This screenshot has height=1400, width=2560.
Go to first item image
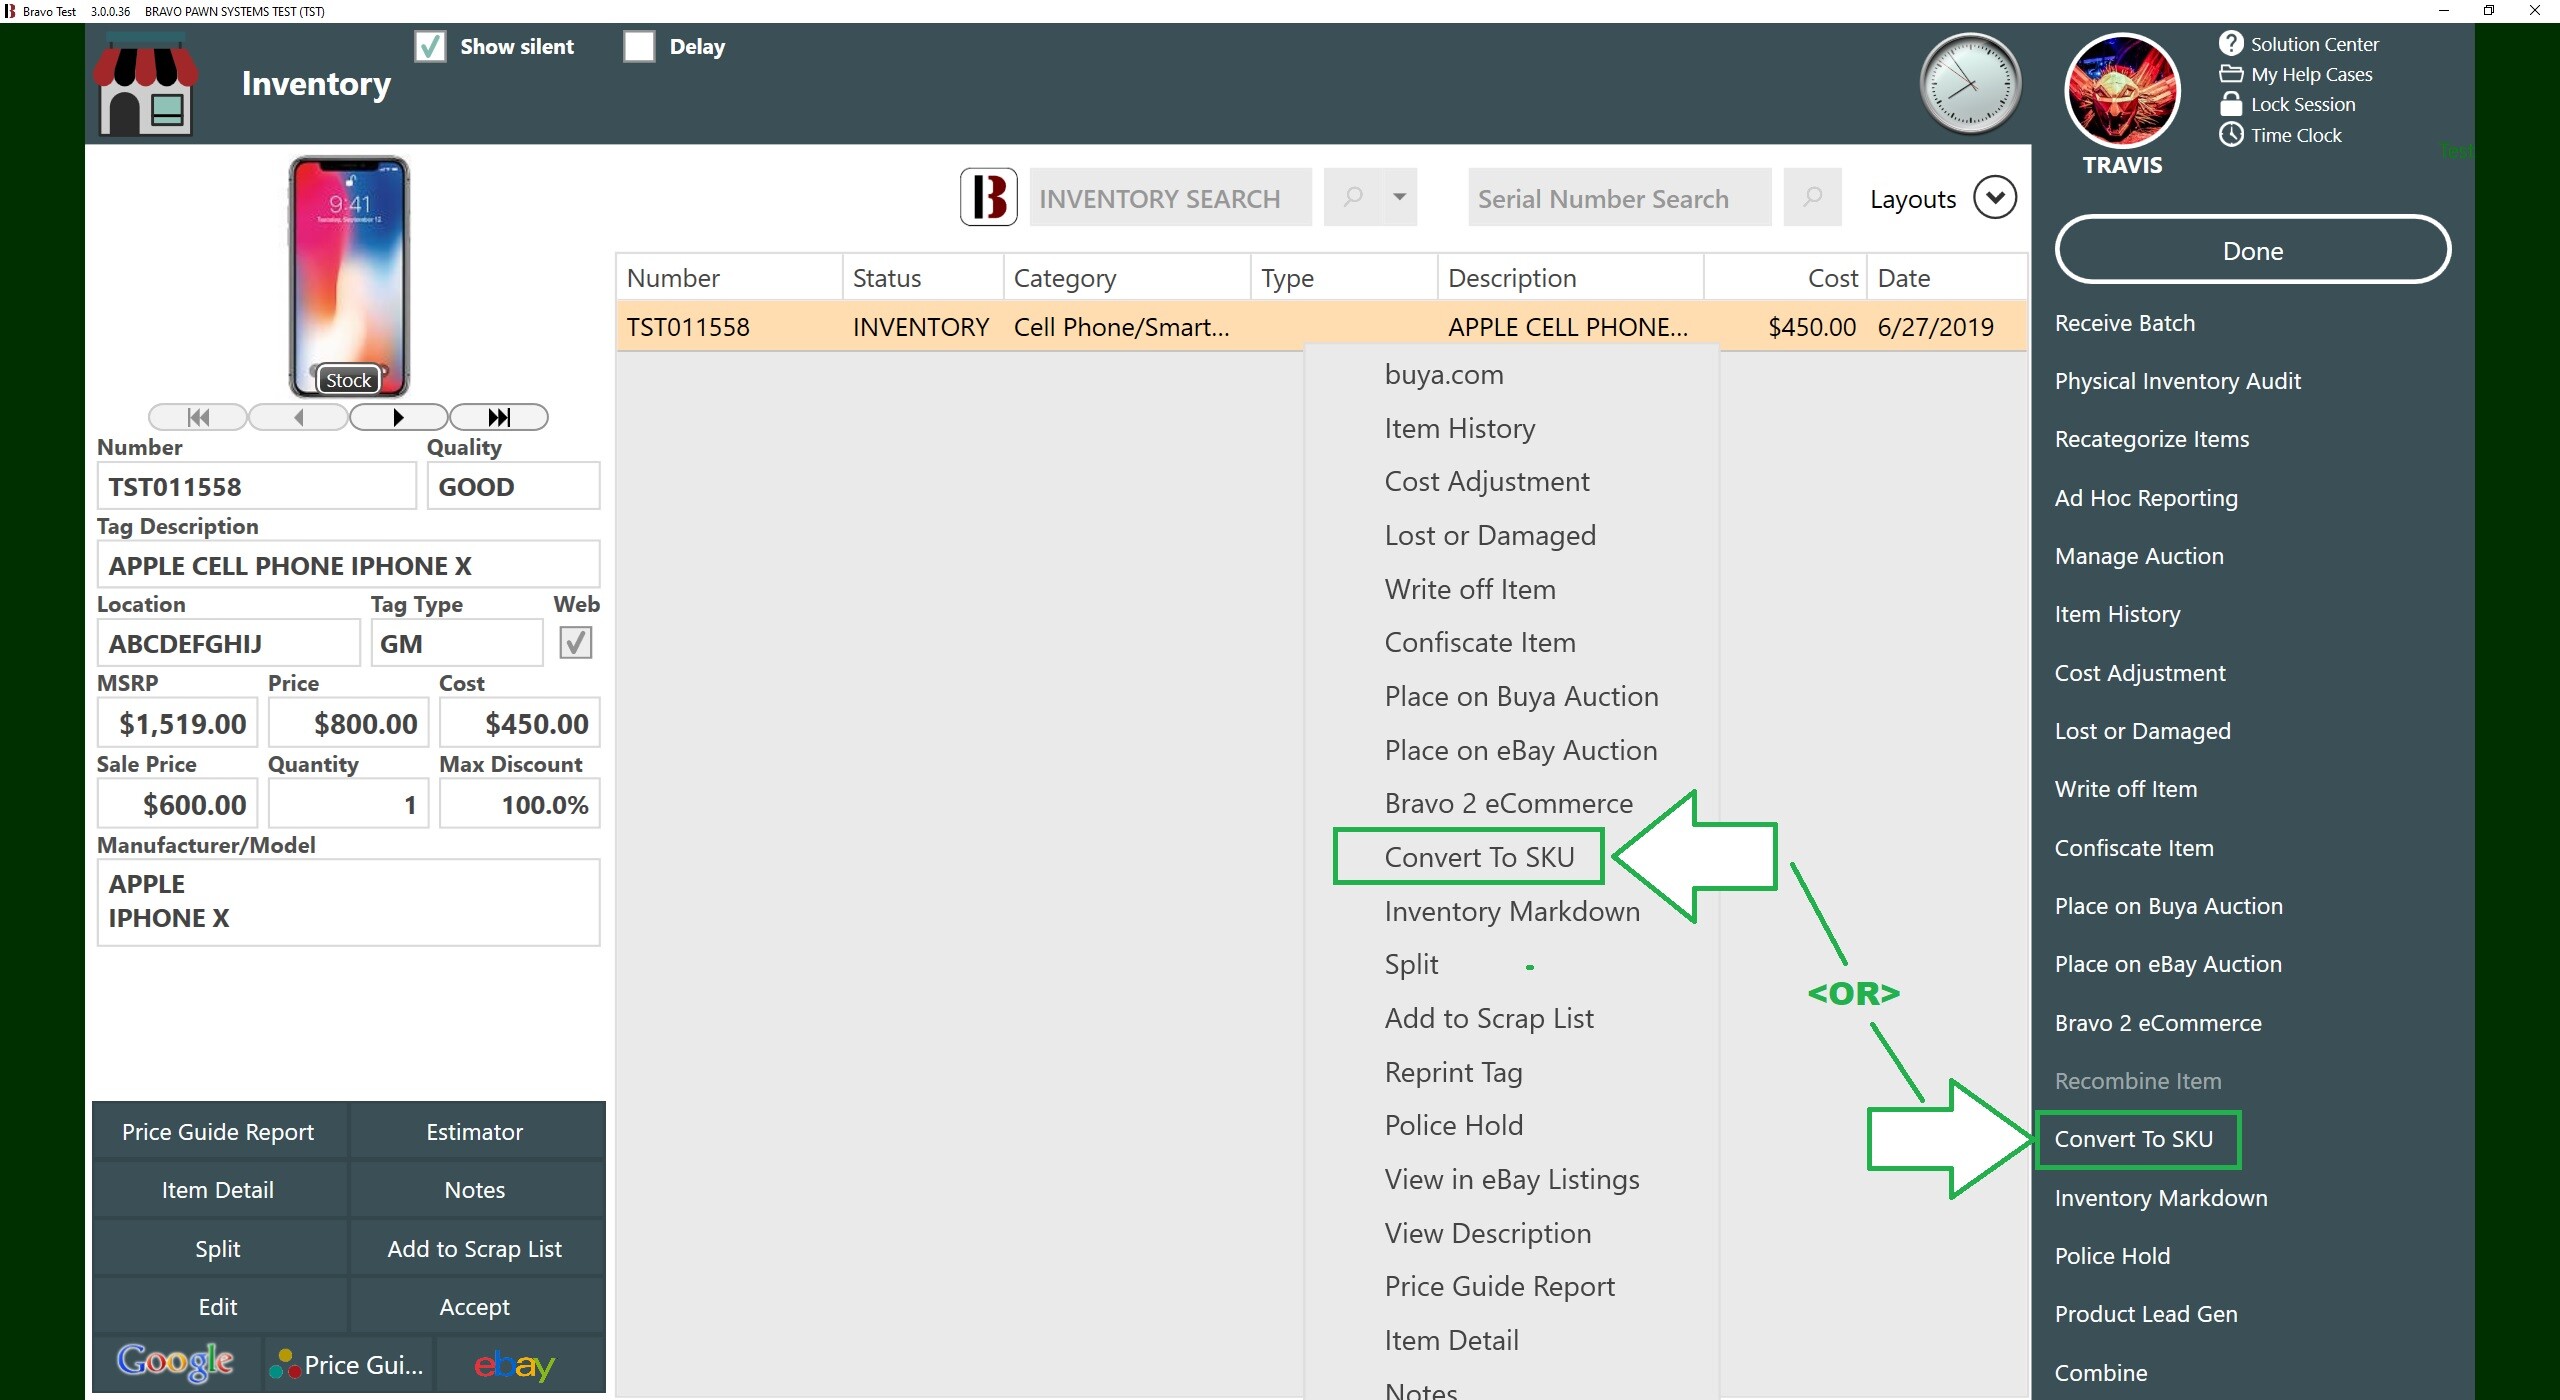tap(198, 417)
